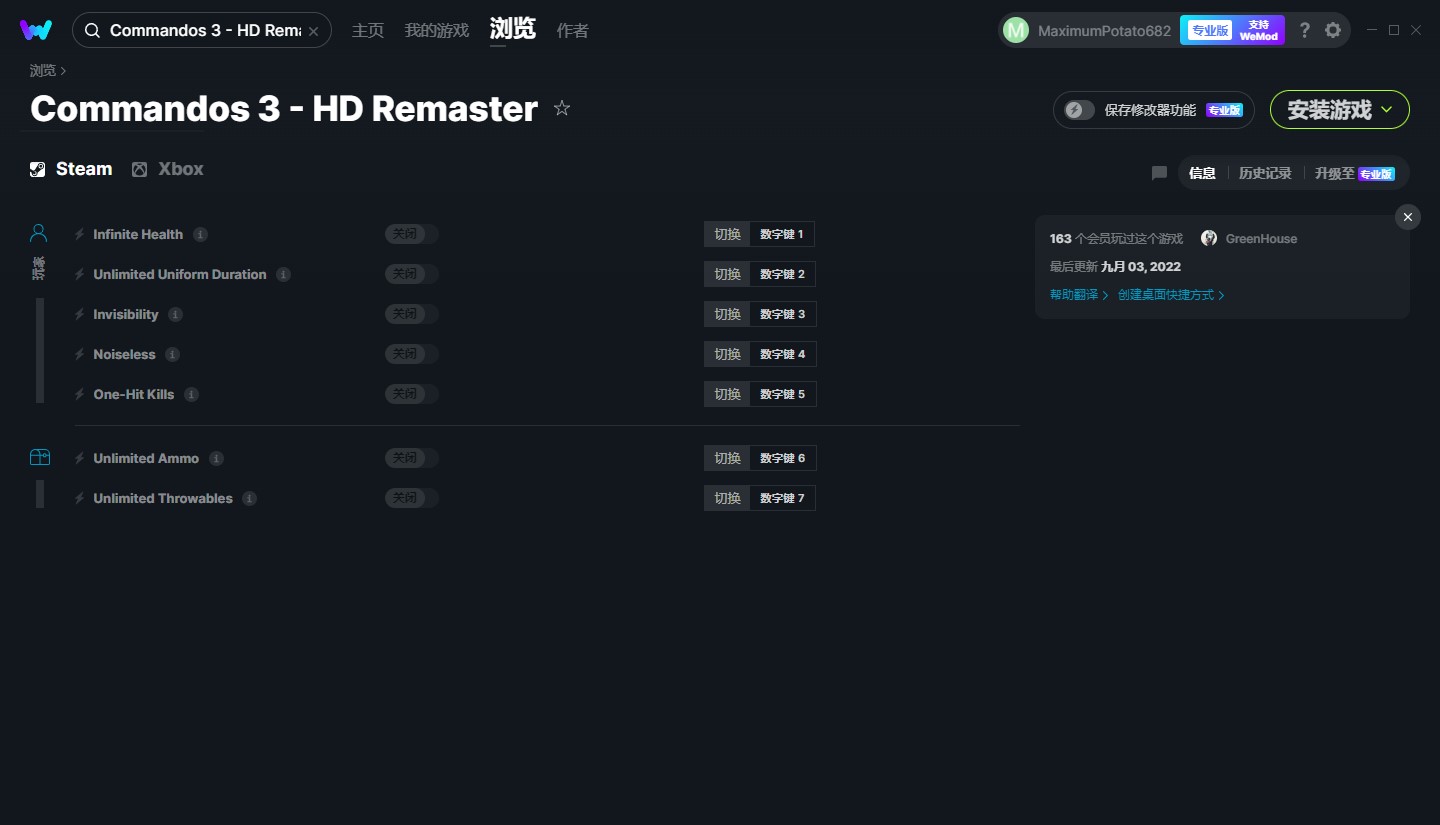Viewport: 1440px width, 825px height.
Task: Click hotkey 数字键 3 for Invisibility
Action: click(782, 314)
